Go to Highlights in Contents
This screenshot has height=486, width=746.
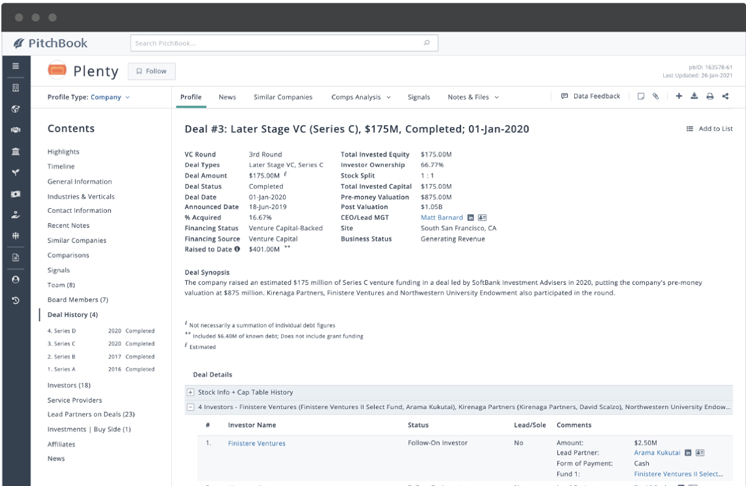coord(63,152)
